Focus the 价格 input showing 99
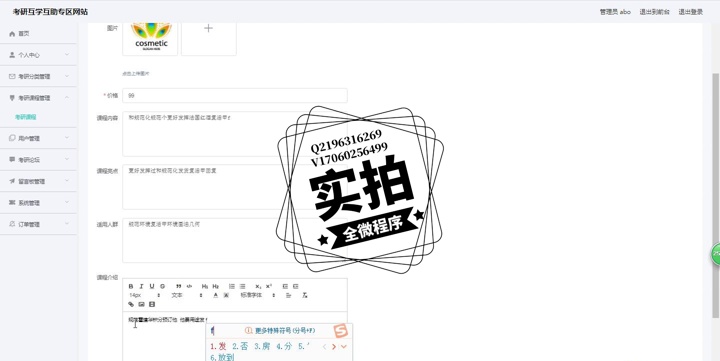720x361 pixels. (235, 96)
